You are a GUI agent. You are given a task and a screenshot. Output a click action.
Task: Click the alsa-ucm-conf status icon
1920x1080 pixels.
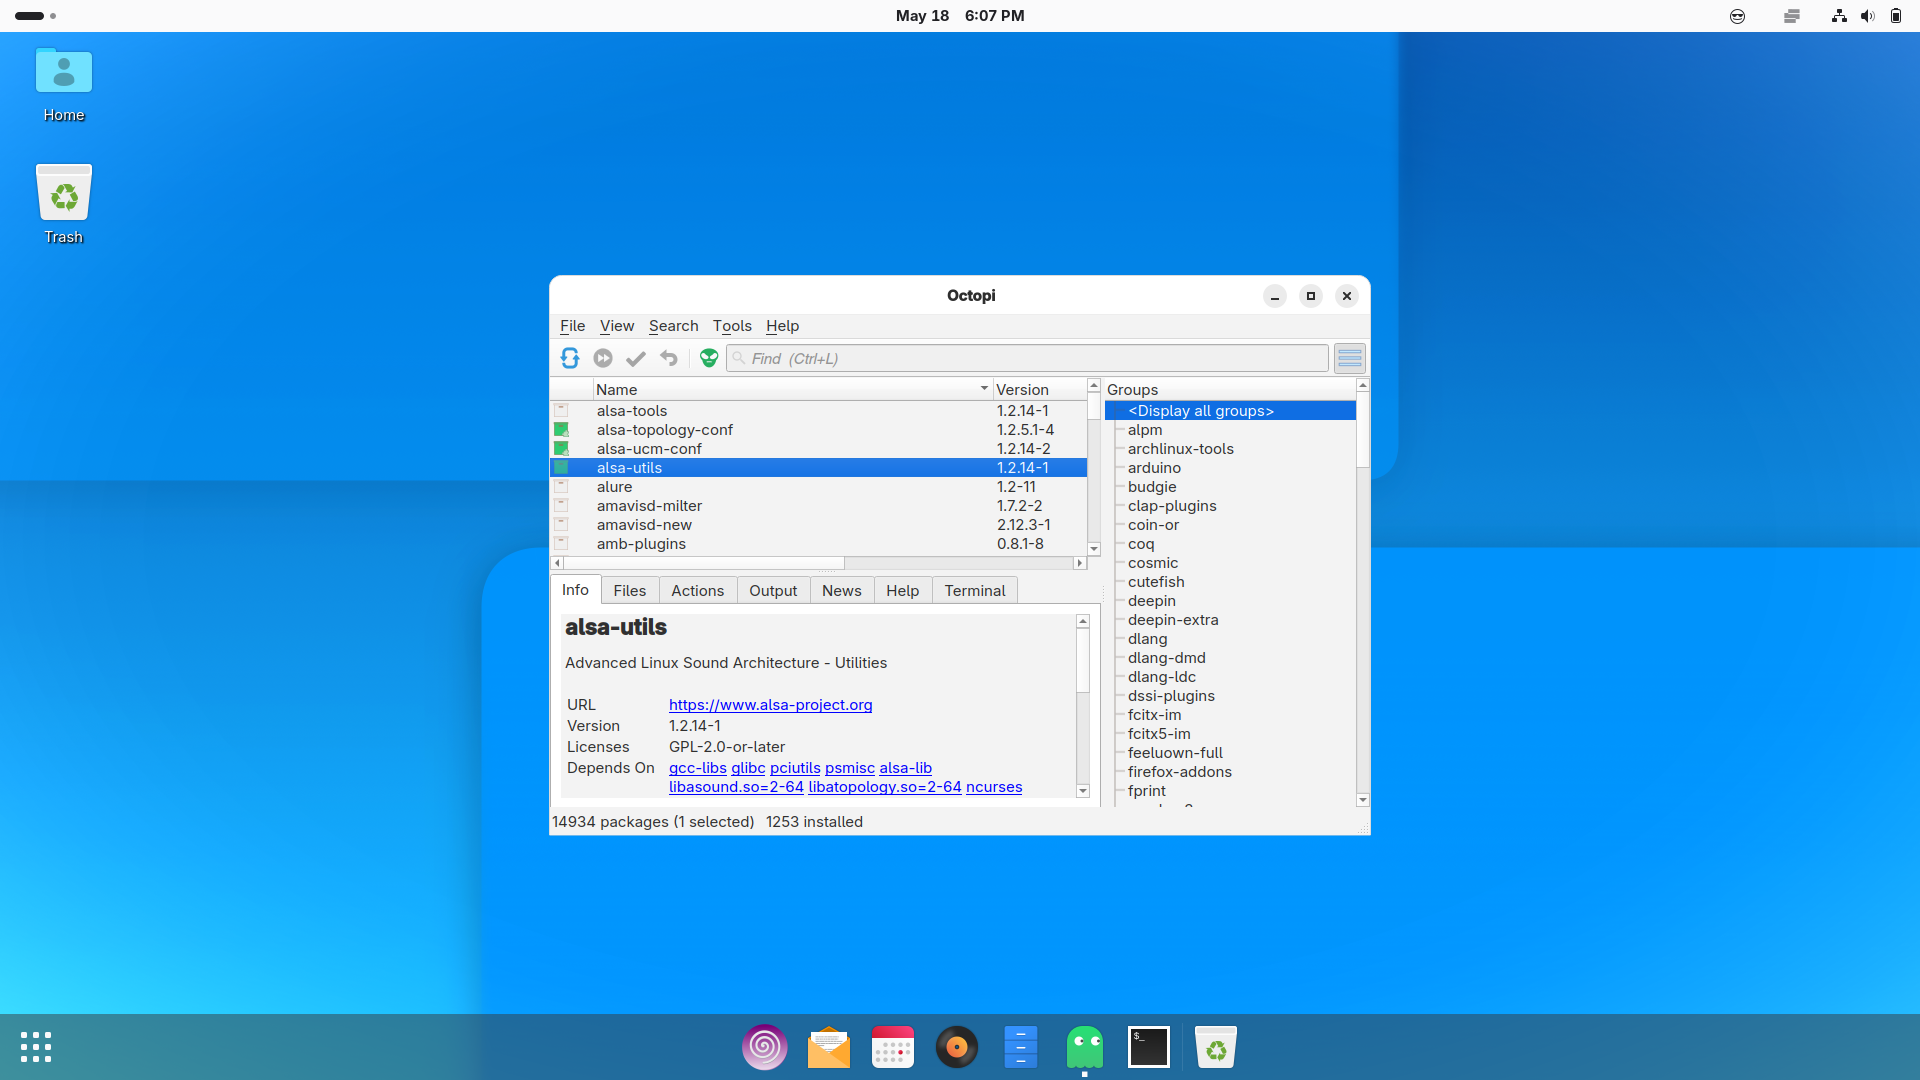pos(561,449)
